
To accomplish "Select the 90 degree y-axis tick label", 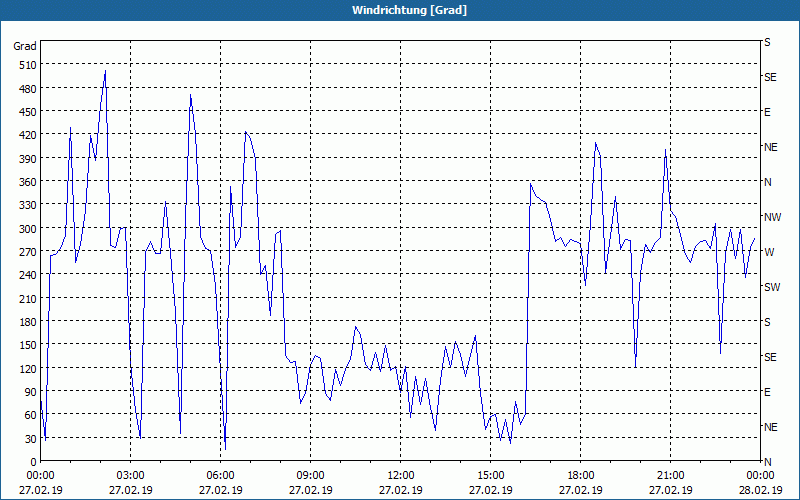I will click(29, 392).
